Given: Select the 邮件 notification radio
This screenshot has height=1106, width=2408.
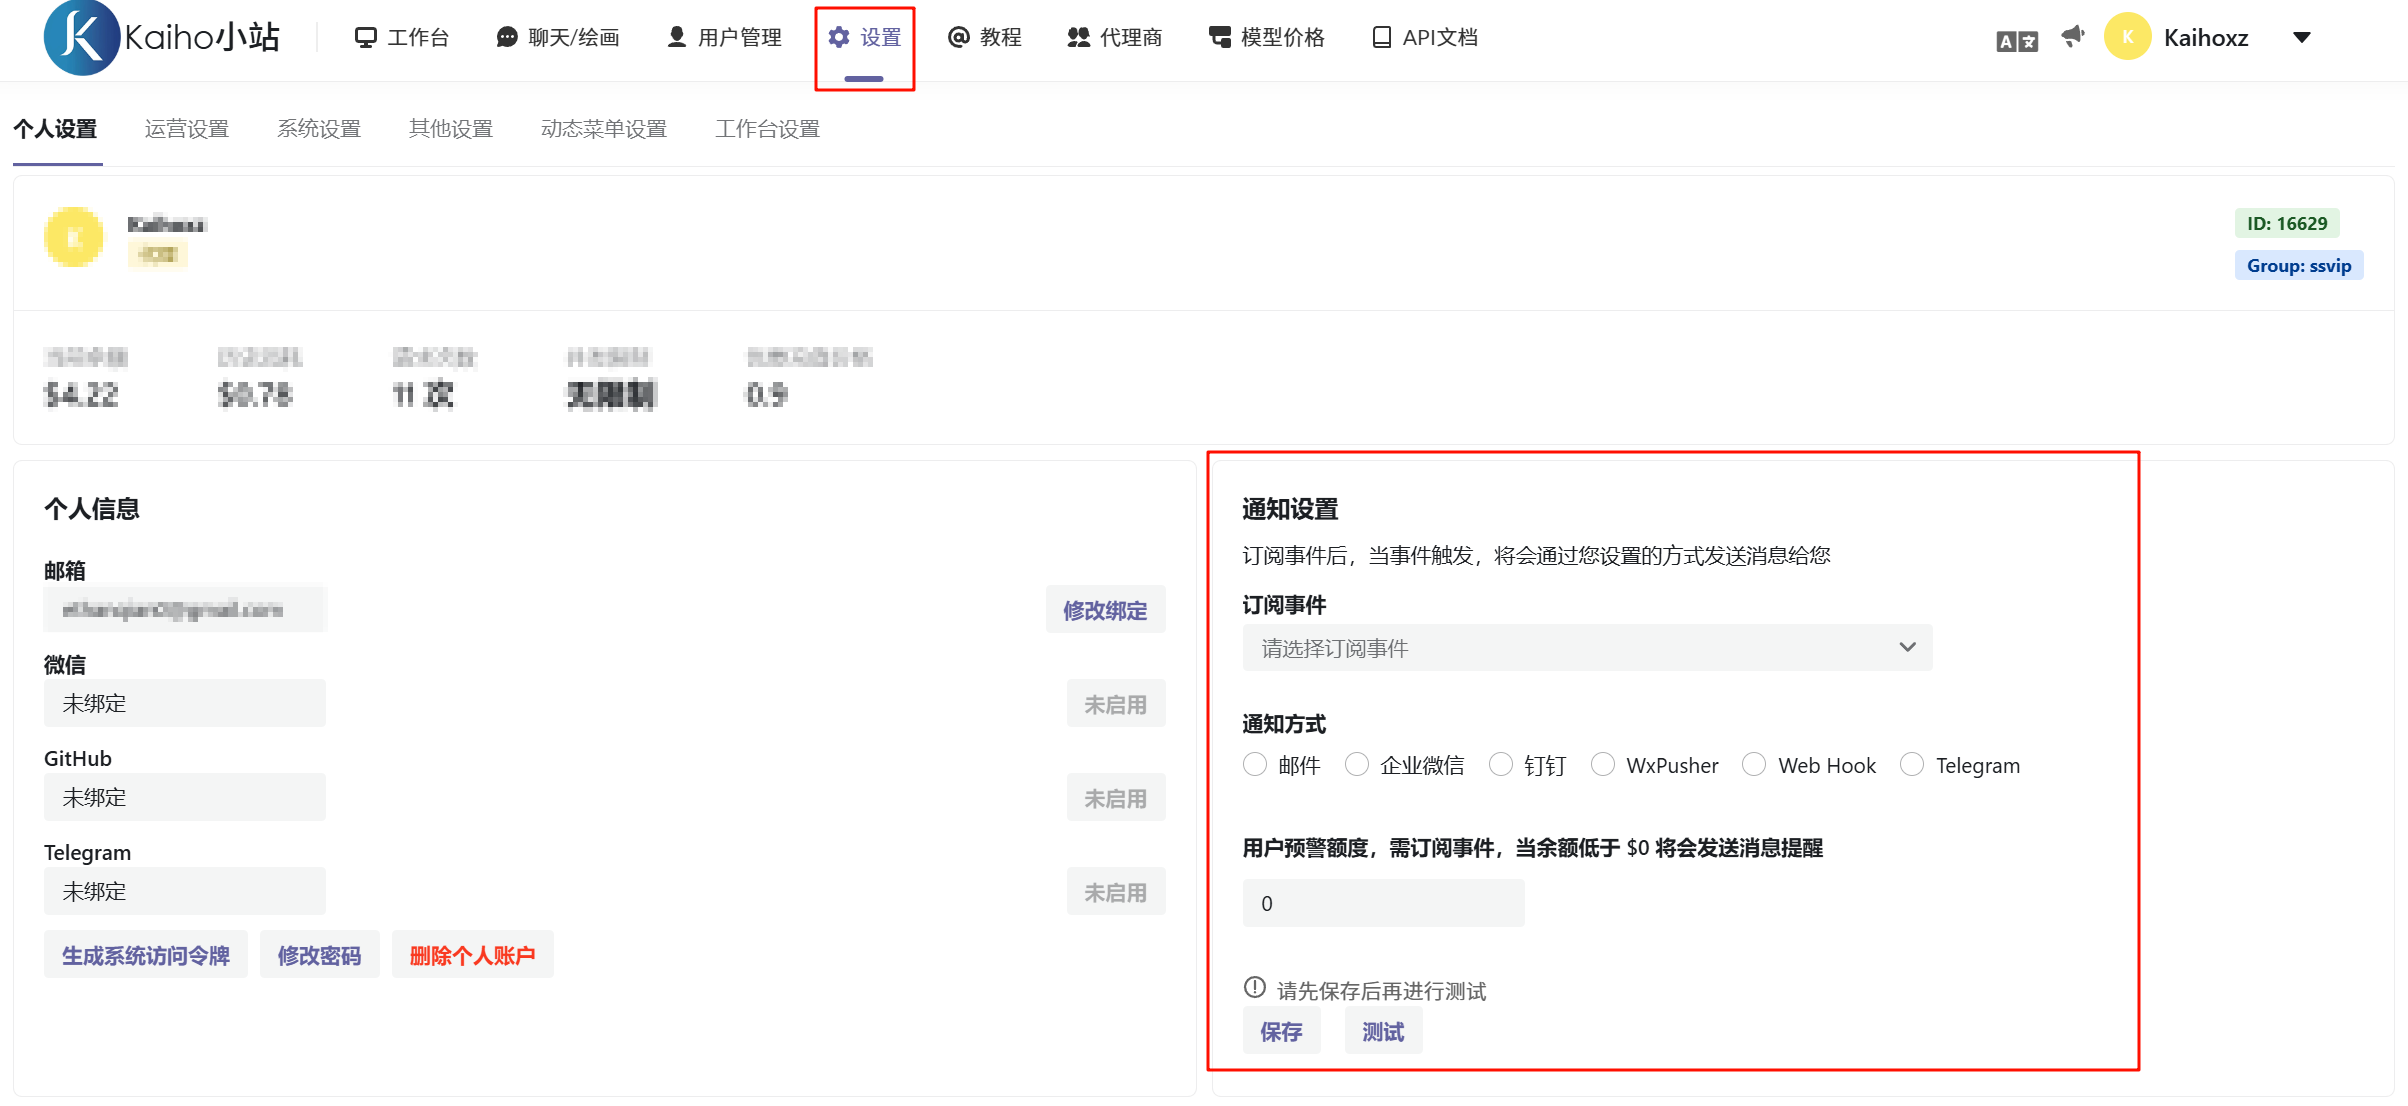Looking at the screenshot, I should tap(1255, 765).
